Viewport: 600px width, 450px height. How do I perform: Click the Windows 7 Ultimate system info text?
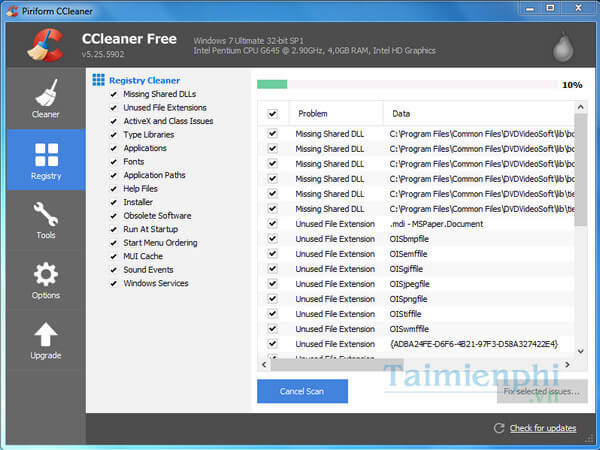tap(249, 41)
